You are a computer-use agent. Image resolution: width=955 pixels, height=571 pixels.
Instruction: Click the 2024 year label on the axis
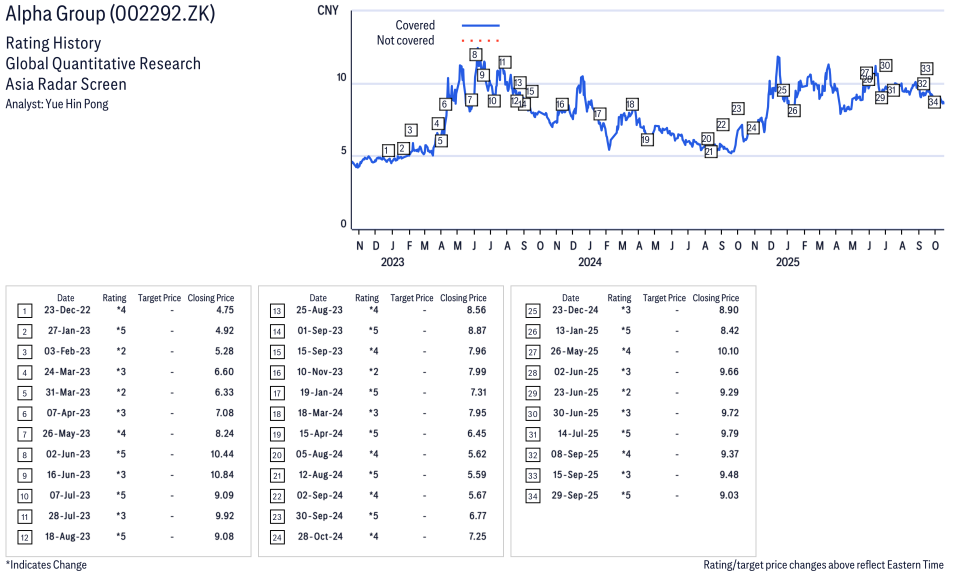click(x=589, y=262)
